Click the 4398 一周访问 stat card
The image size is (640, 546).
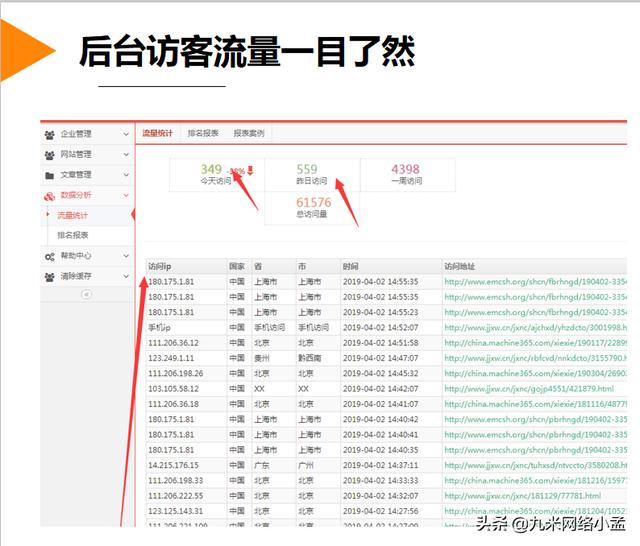pos(407,175)
